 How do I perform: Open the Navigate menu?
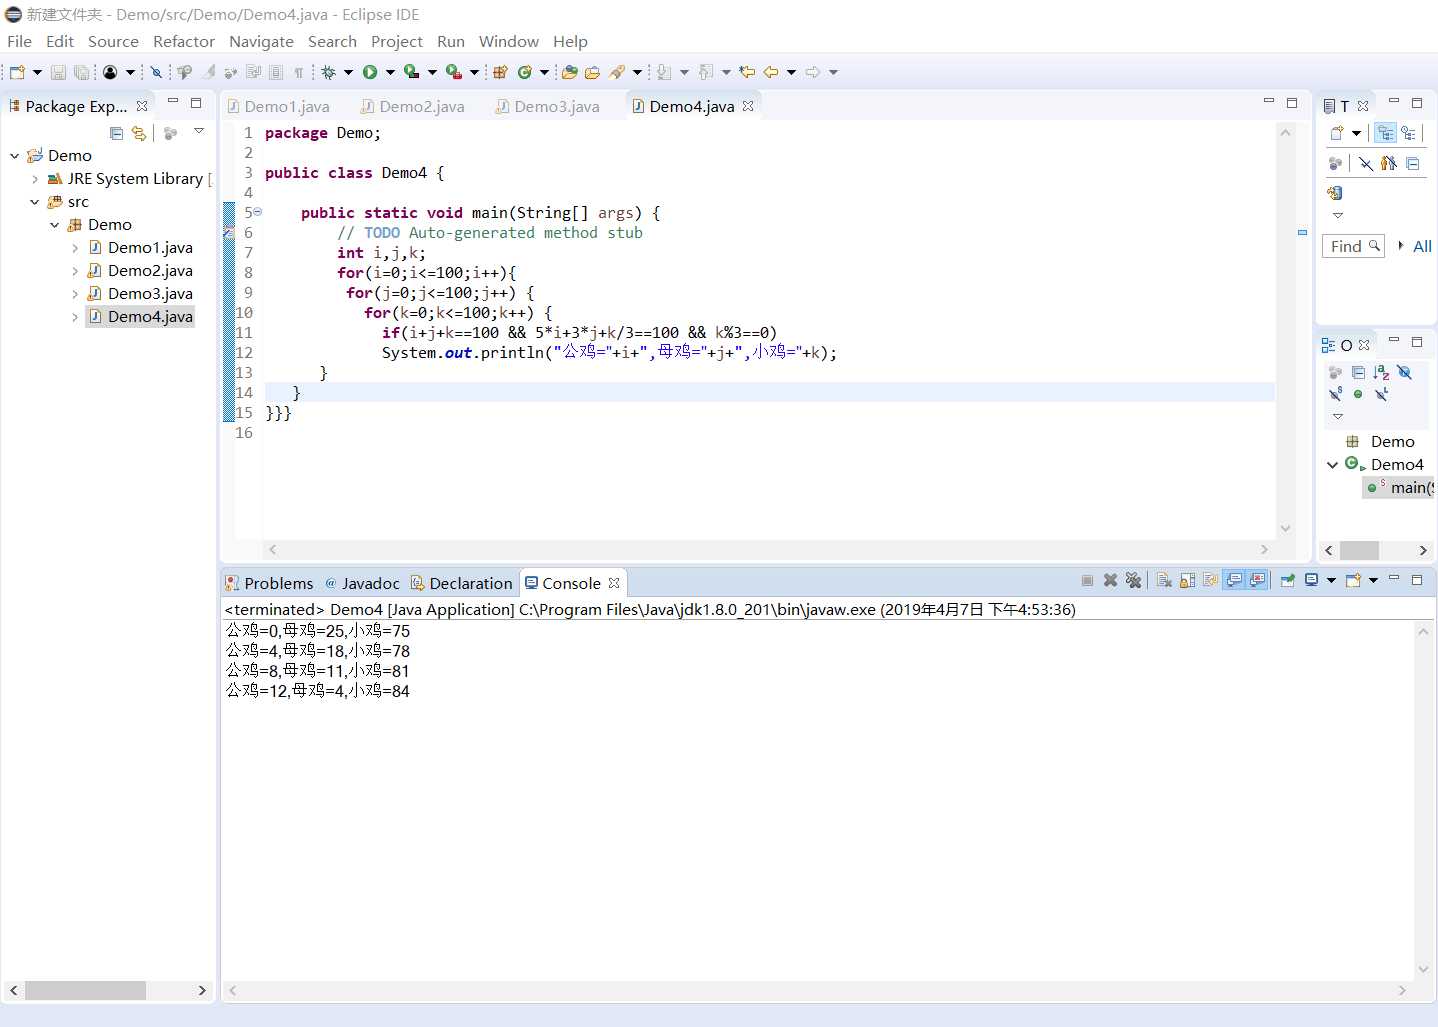tap(261, 41)
